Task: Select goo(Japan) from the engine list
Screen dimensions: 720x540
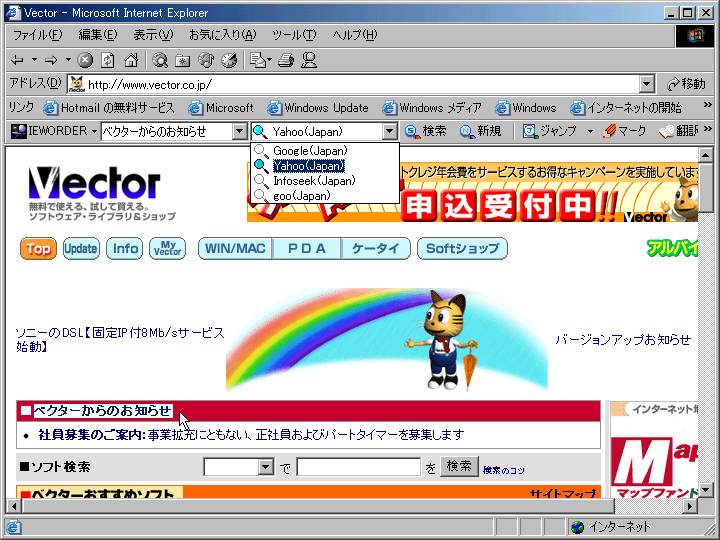Action: [x=325, y=196]
